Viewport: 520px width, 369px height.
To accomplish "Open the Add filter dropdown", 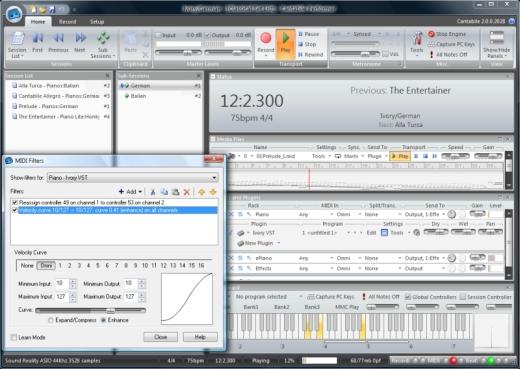I will (x=131, y=192).
